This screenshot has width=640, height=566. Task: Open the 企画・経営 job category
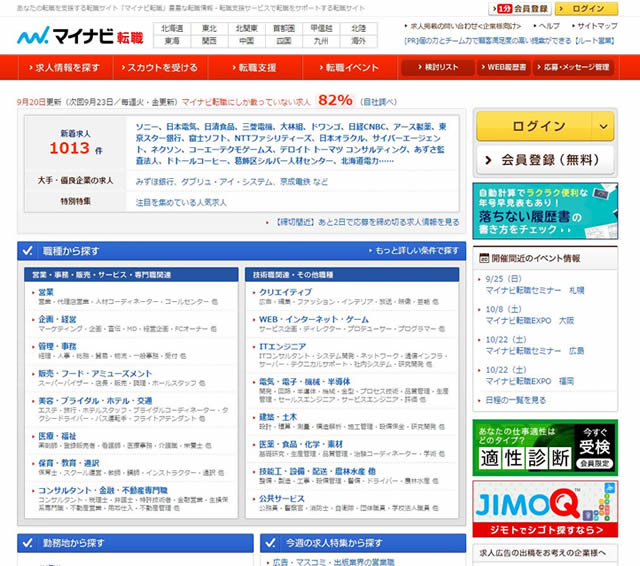click(x=57, y=319)
